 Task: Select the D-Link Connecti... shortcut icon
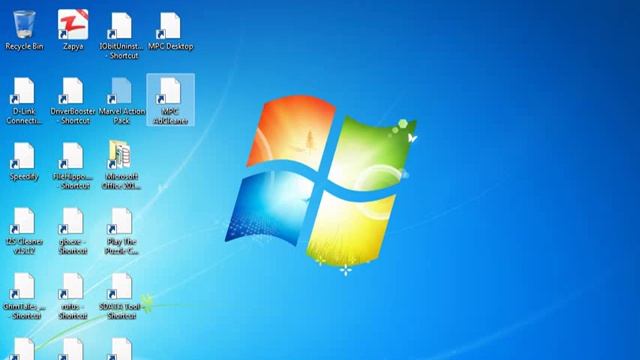point(24,100)
